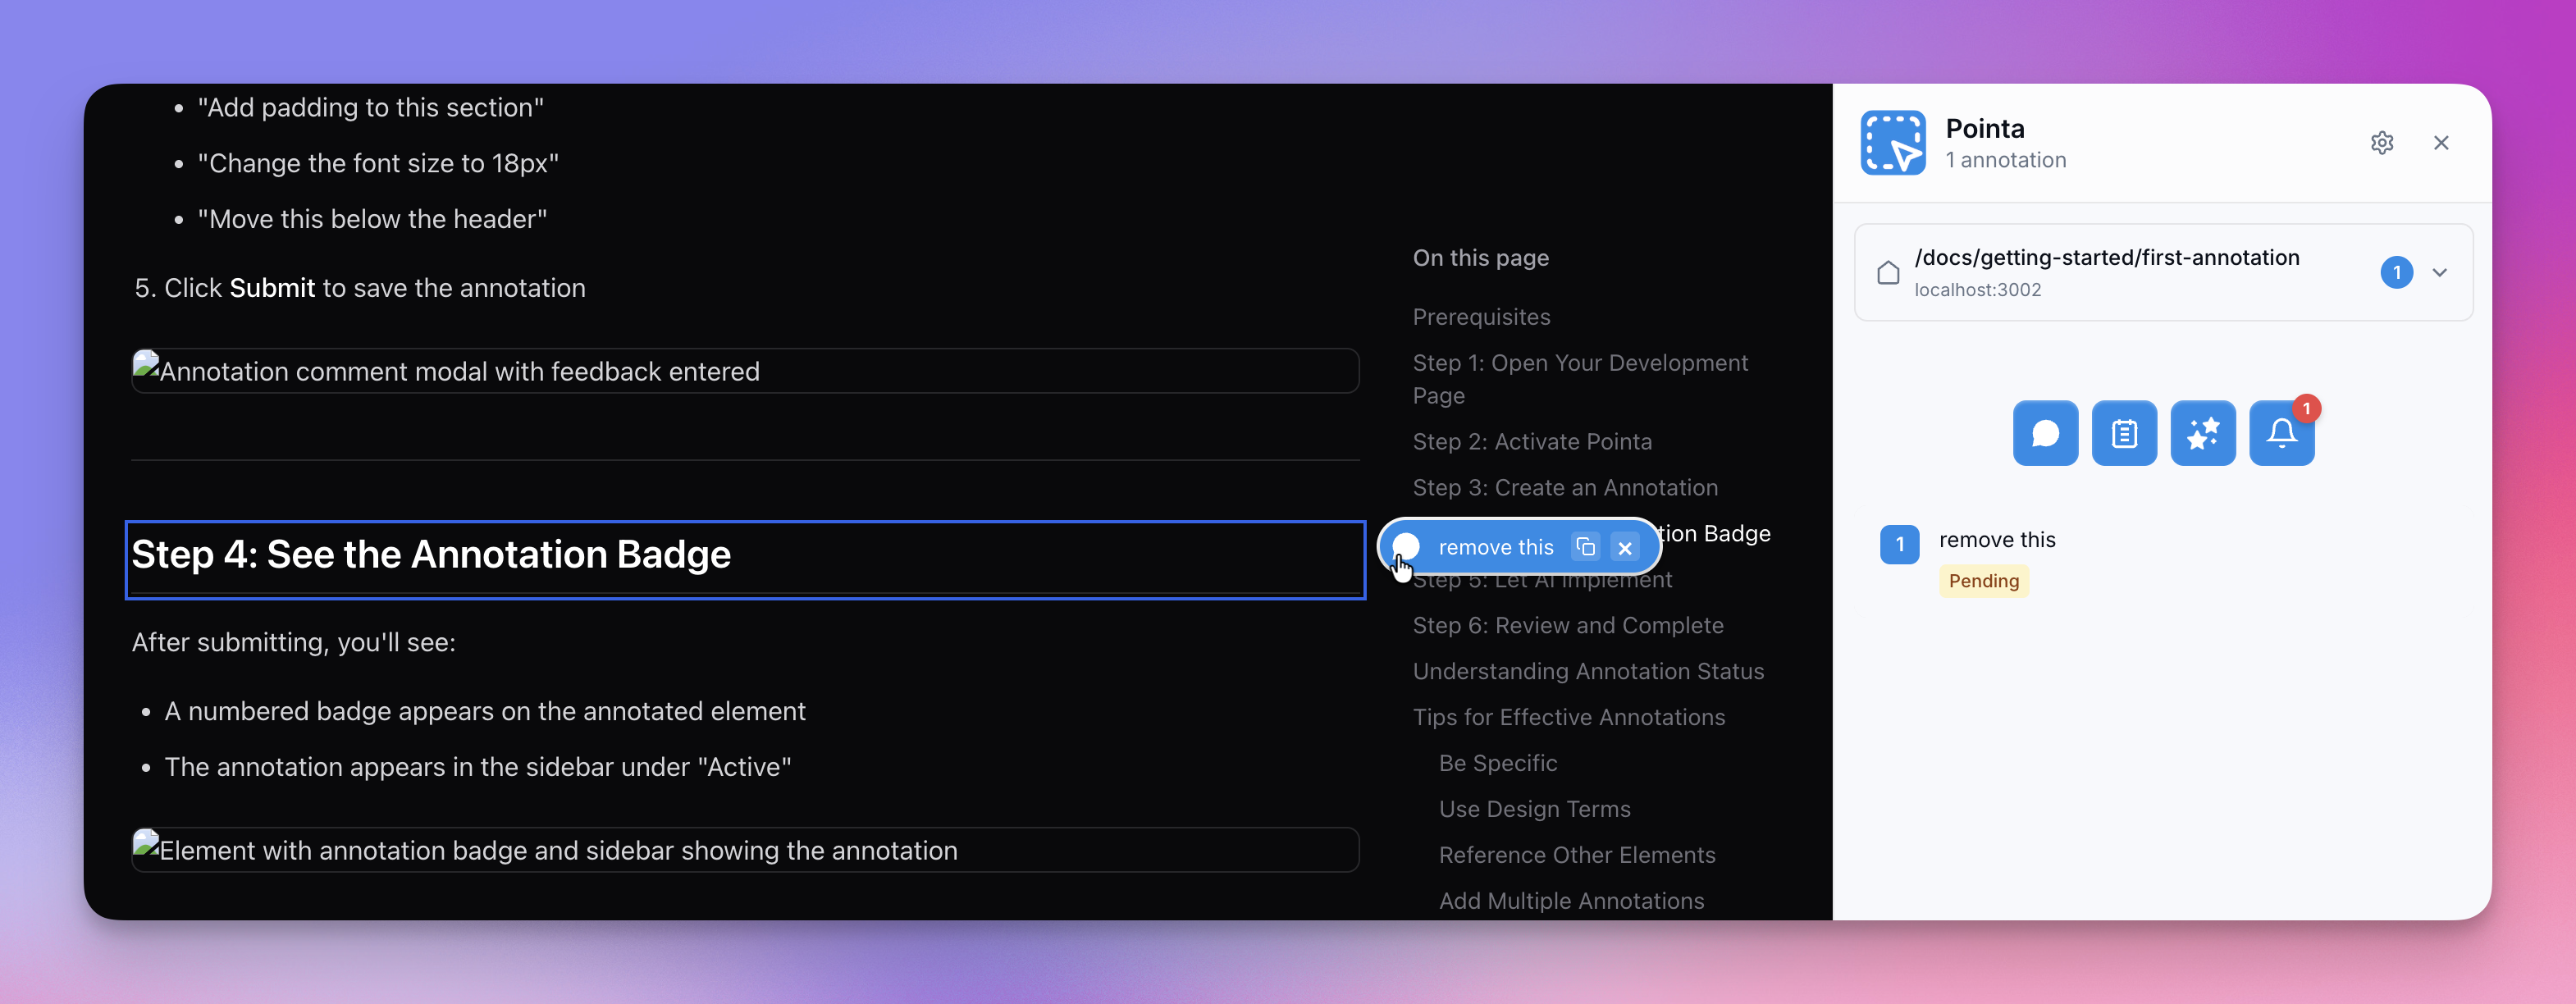2576x1004 pixels.
Task: Jump to Prerequisites section
Action: (x=1481, y=317)
